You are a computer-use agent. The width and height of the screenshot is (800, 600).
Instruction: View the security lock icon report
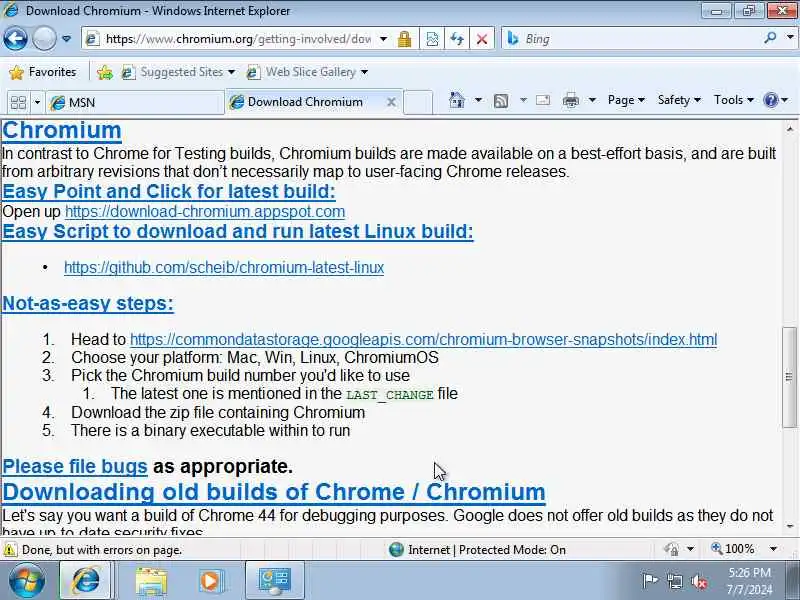tap(405, 39)
